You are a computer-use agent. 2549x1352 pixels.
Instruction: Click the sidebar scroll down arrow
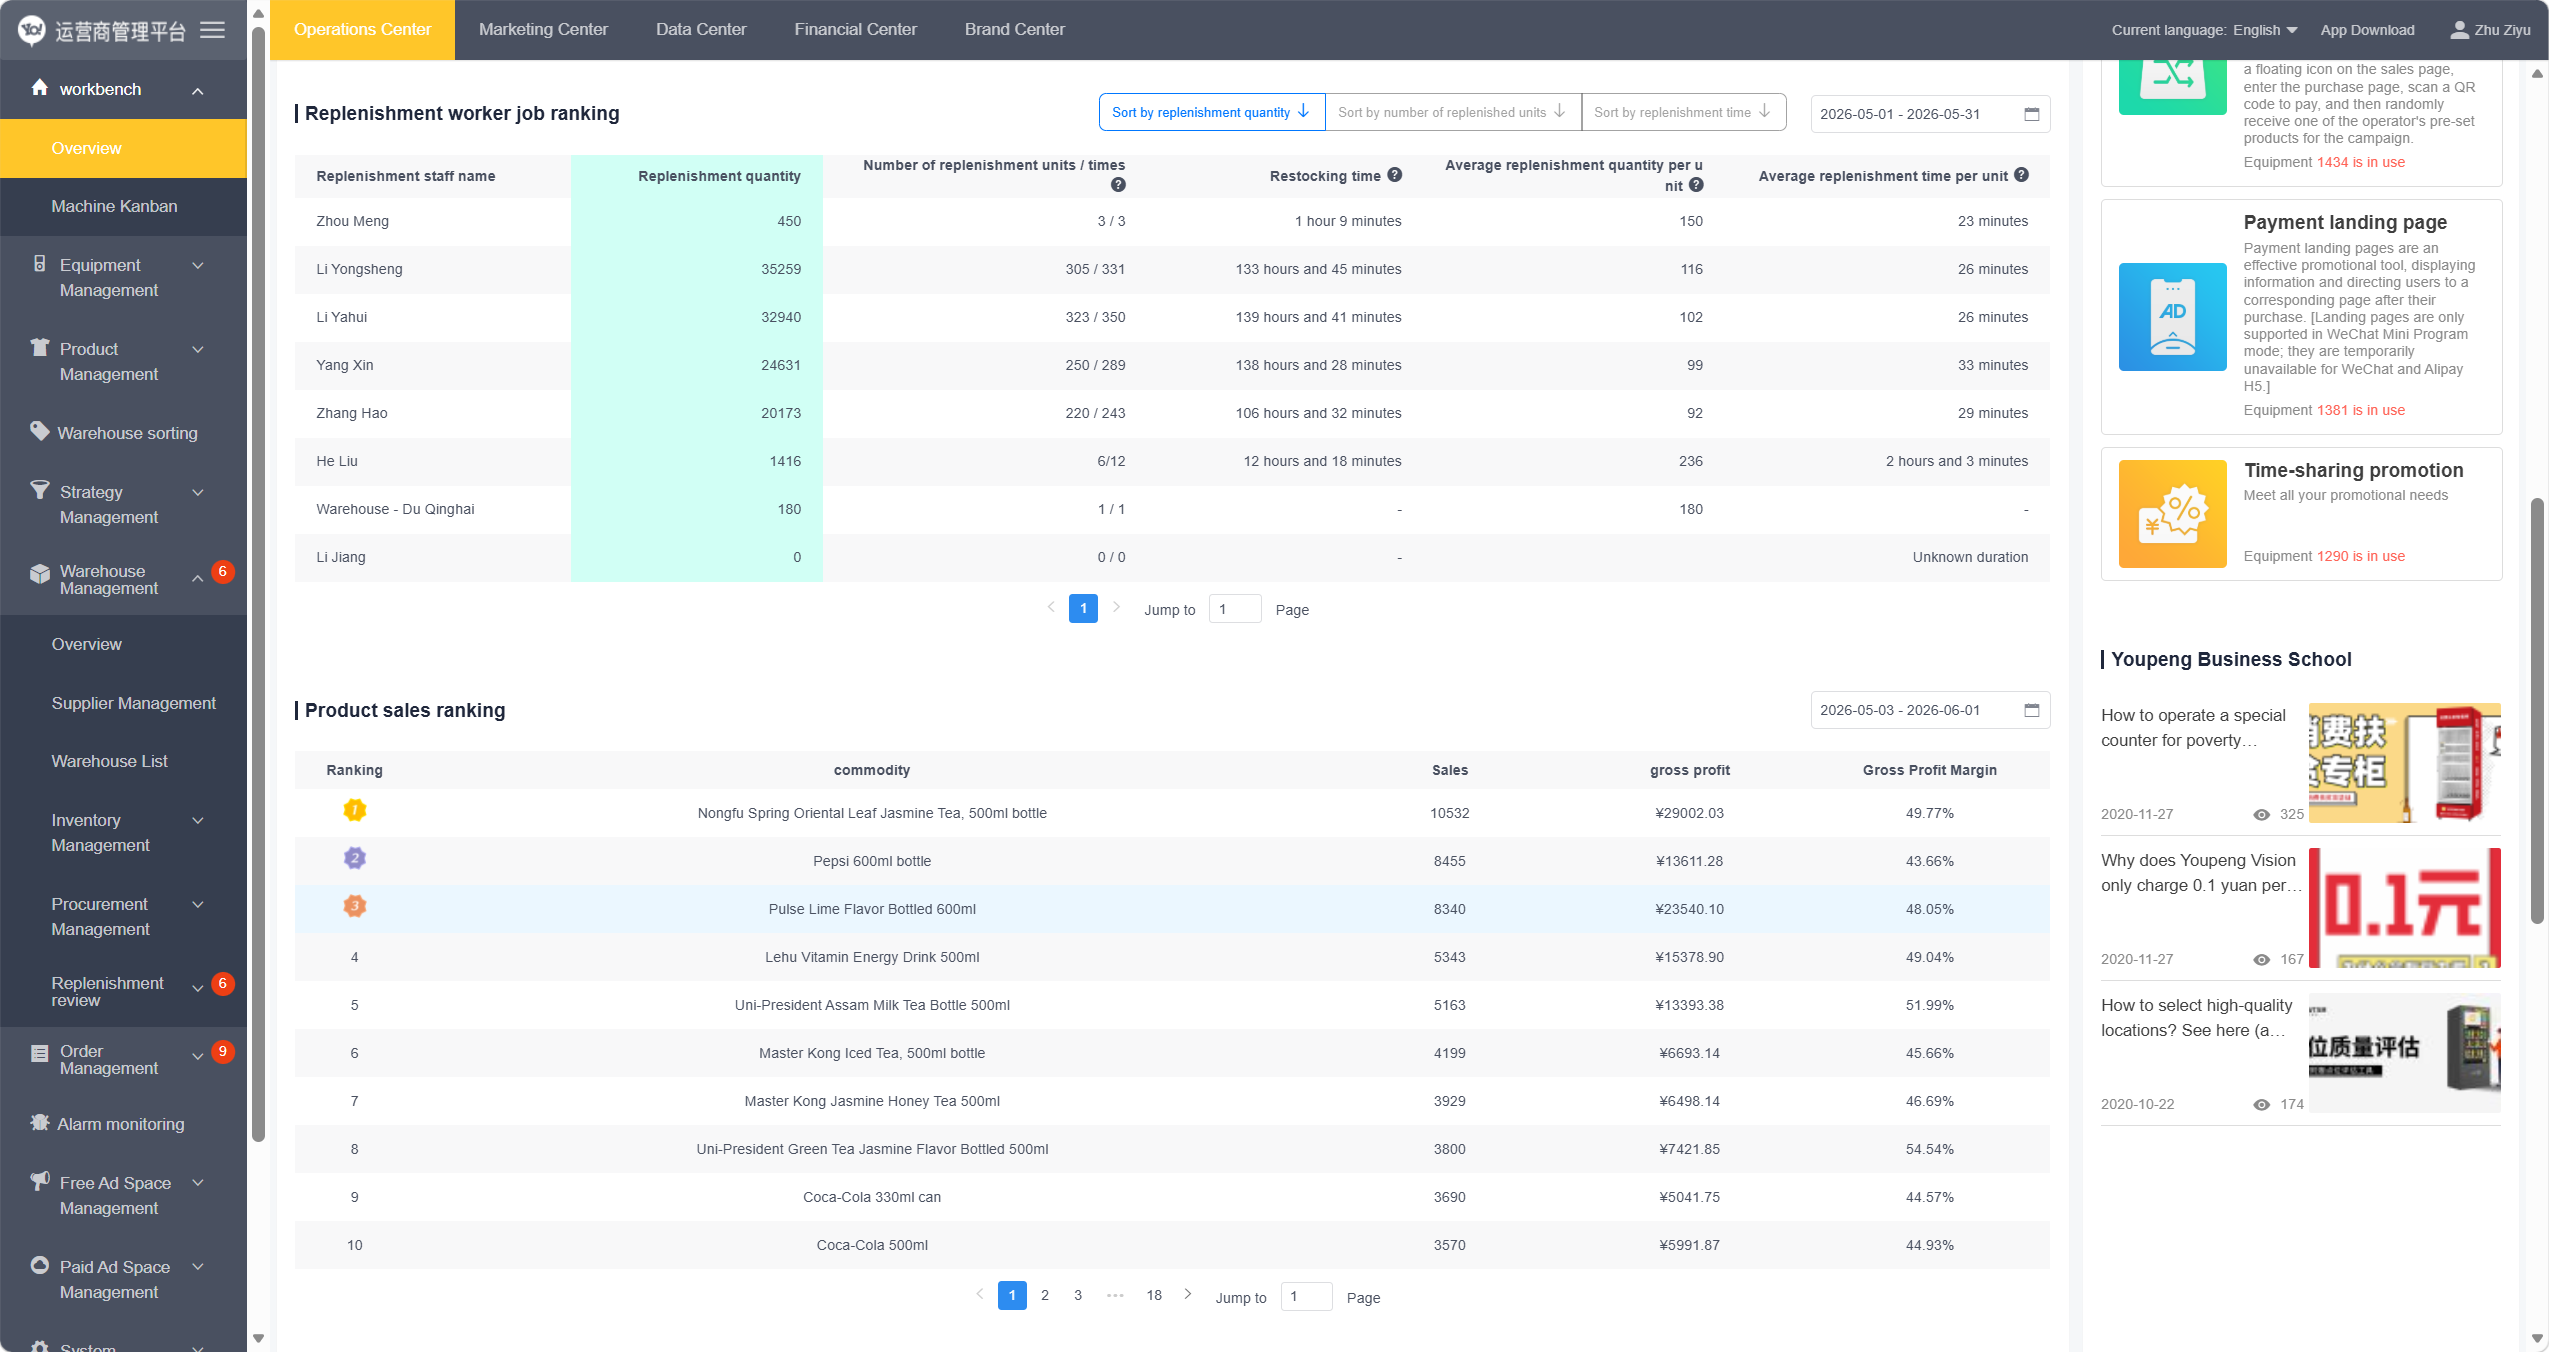pos(258,1338)
